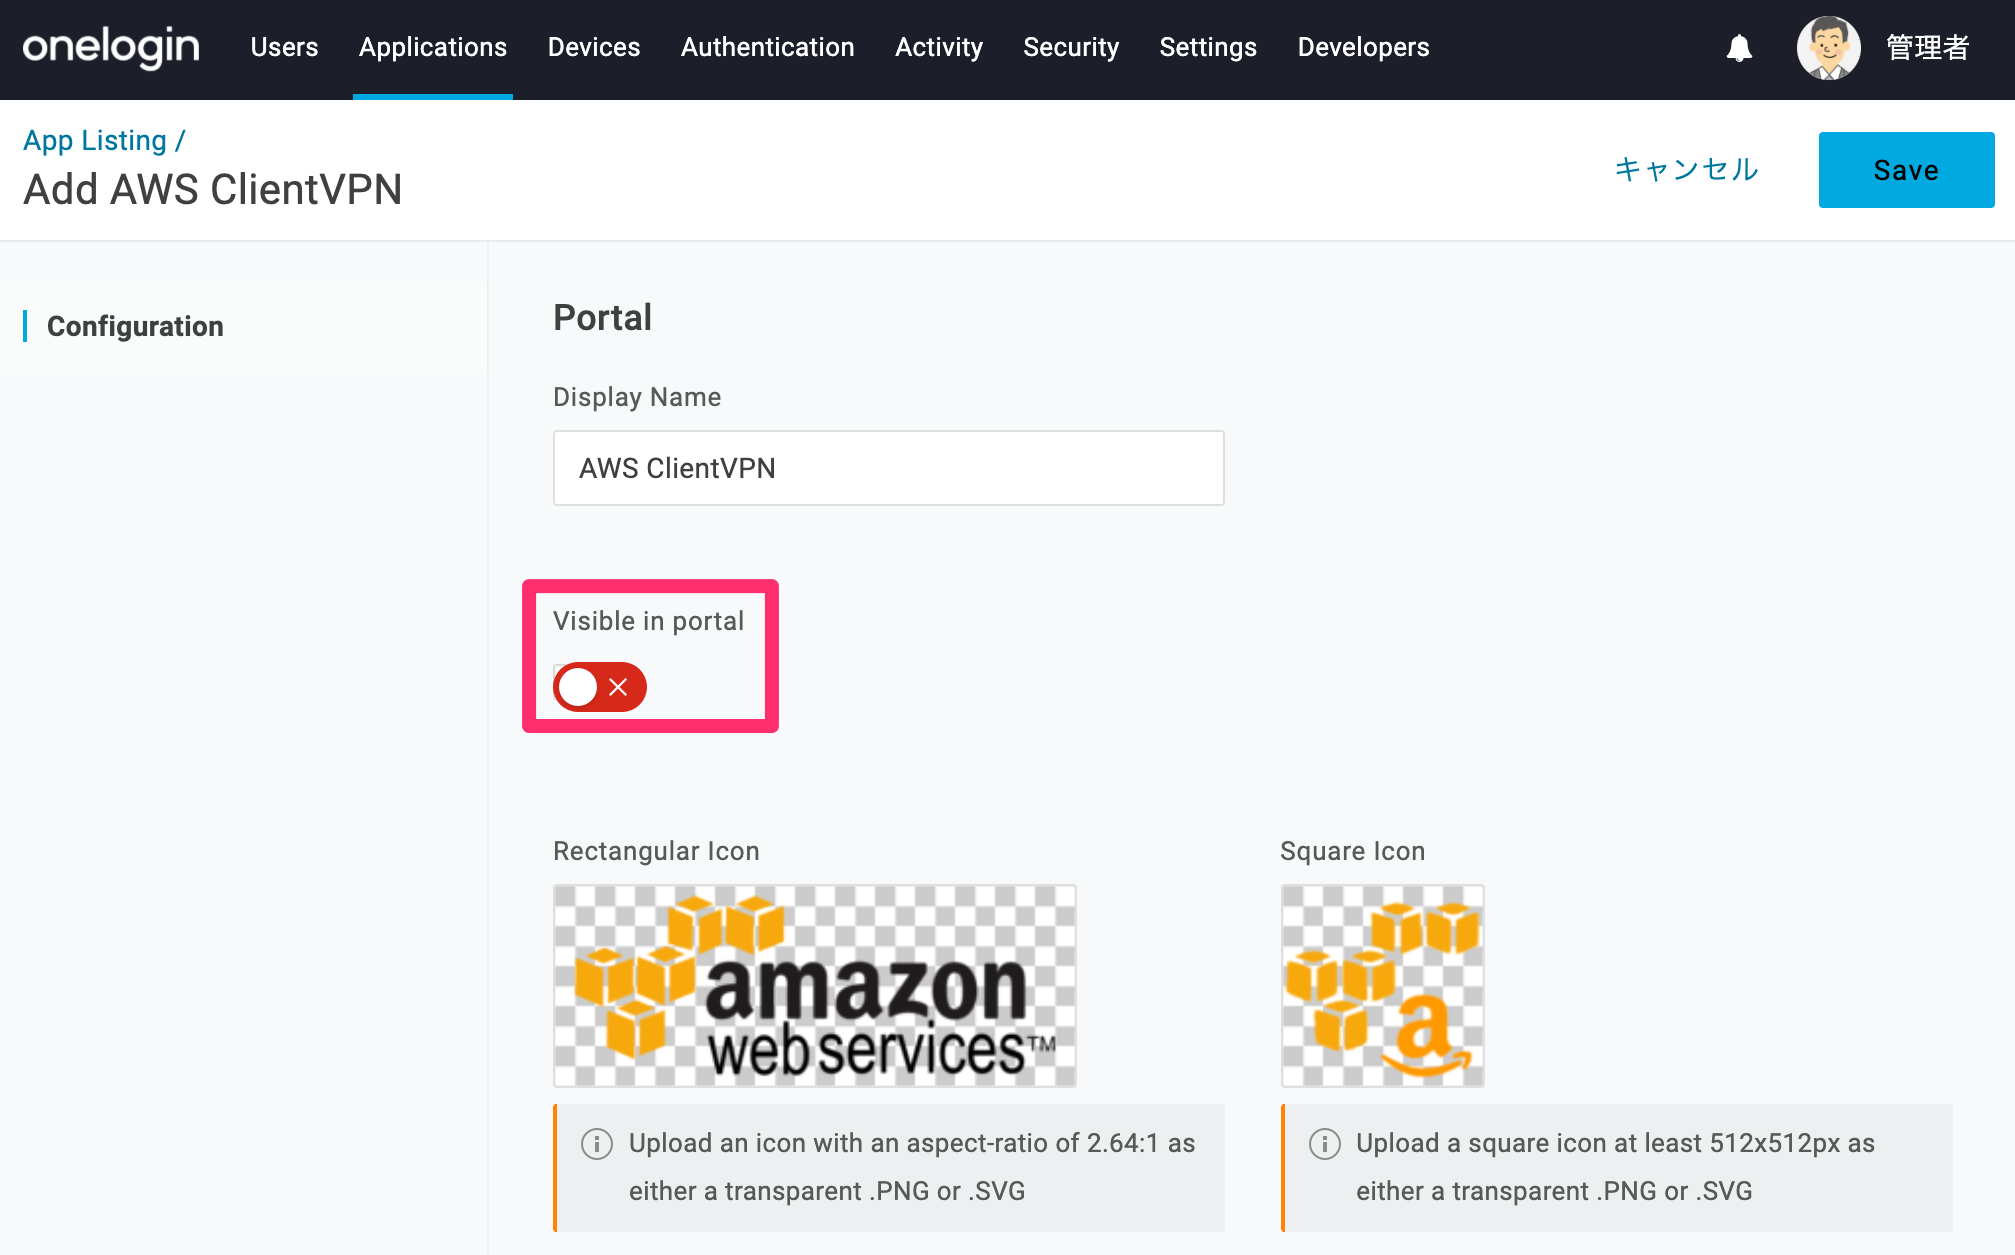
Task: Open the 管理者 user menu
Action: point(1927,48)
